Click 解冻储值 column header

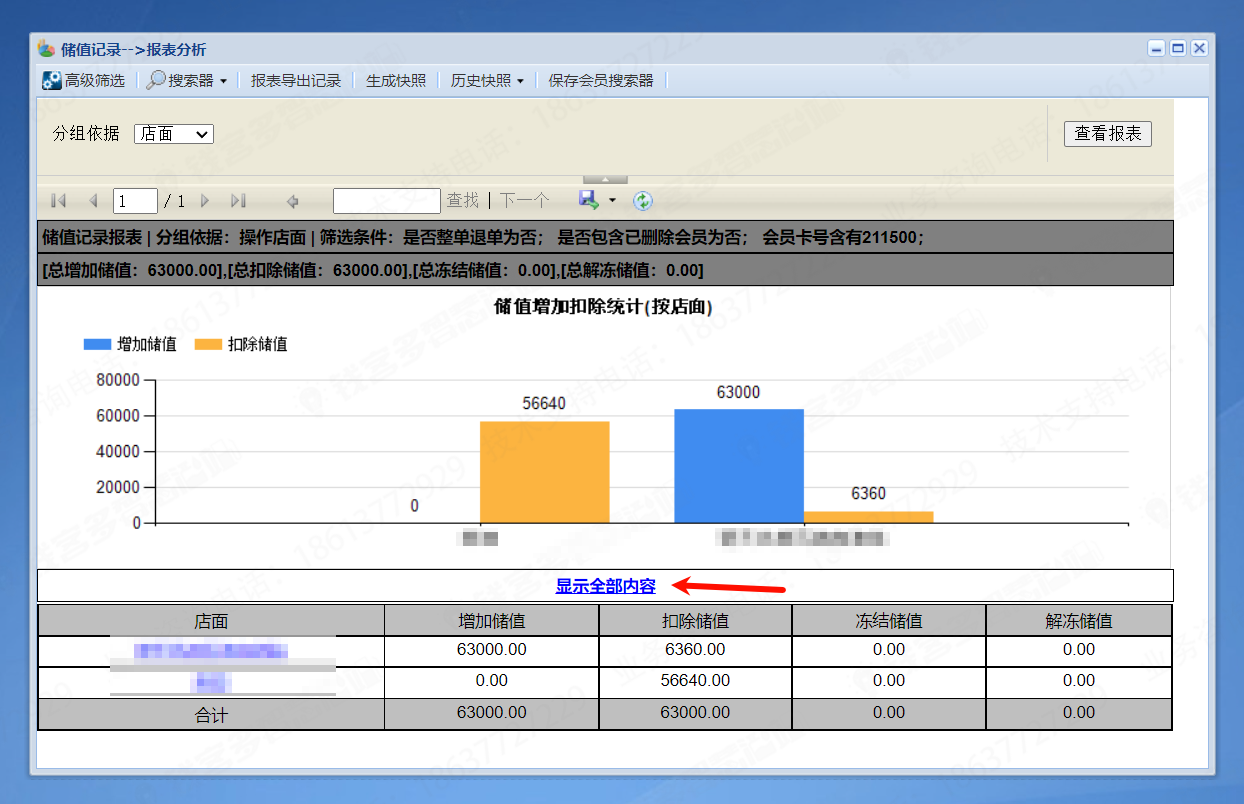point(1079,621)
